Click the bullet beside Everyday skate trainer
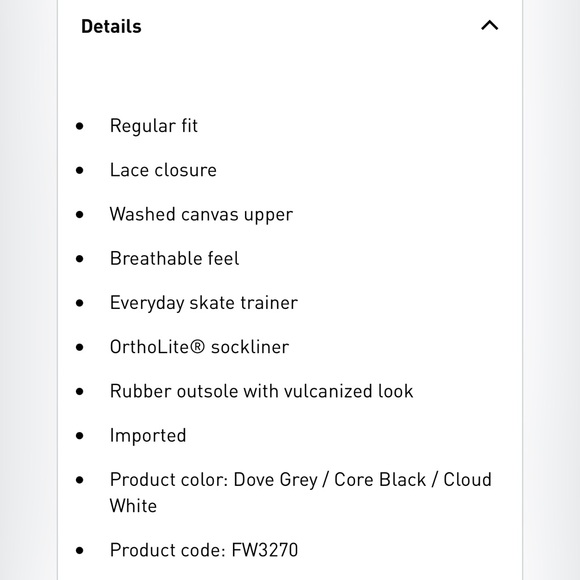The height and width of the screenshot is (580, 580). 80,303
